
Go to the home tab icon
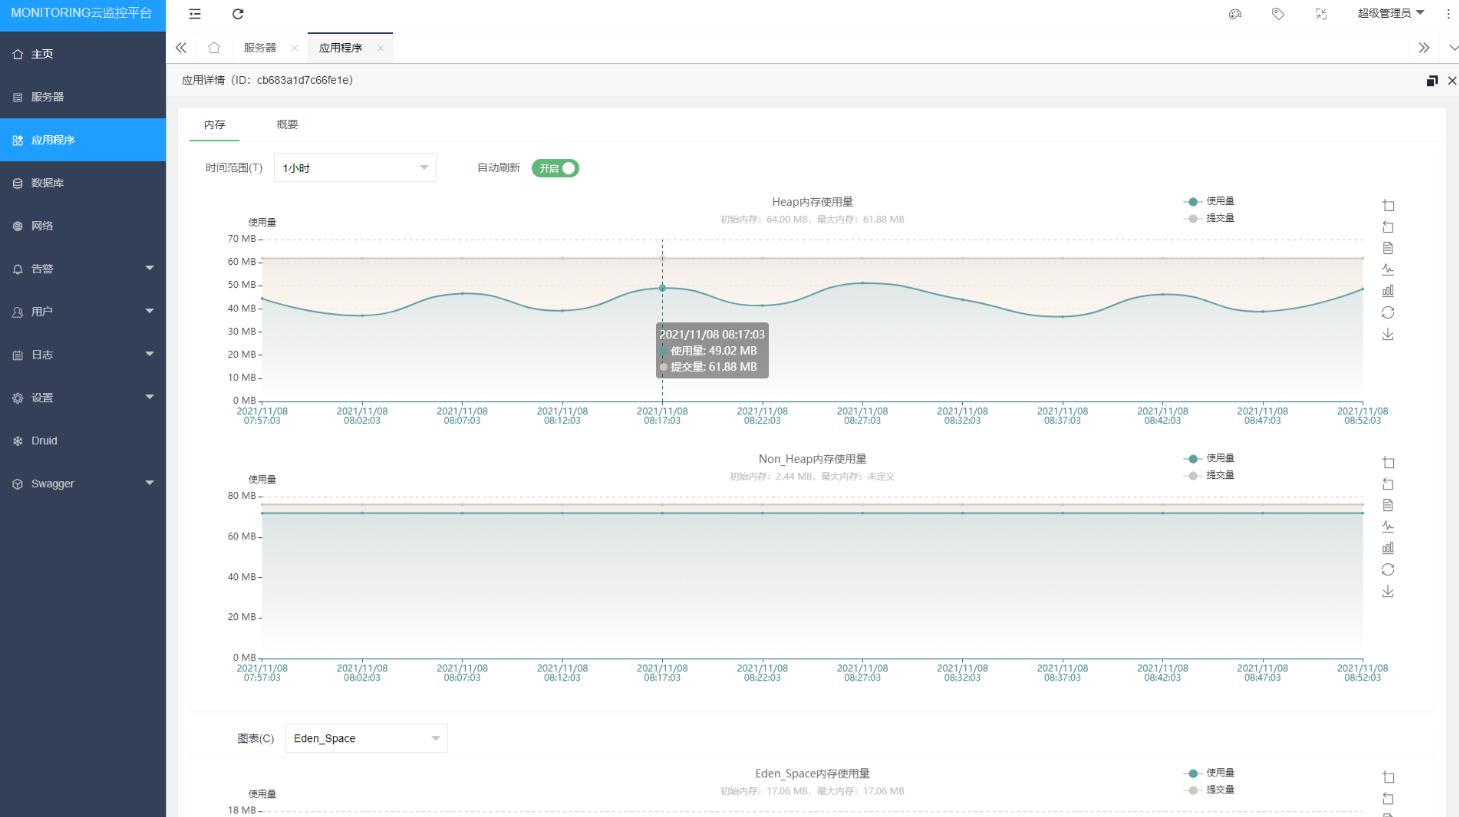[x=214, y=47]
